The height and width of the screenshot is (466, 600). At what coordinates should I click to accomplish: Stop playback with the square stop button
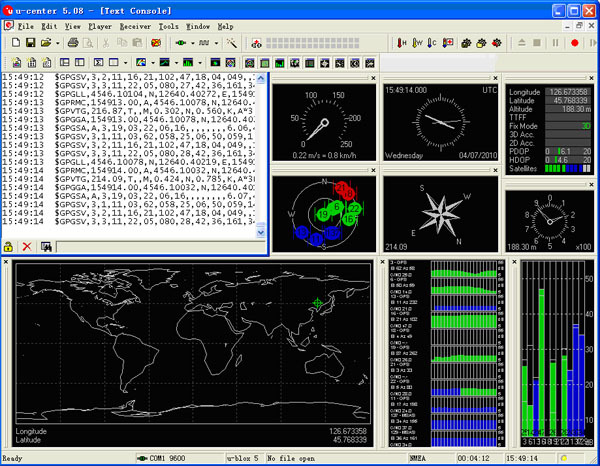coord(537,43)
